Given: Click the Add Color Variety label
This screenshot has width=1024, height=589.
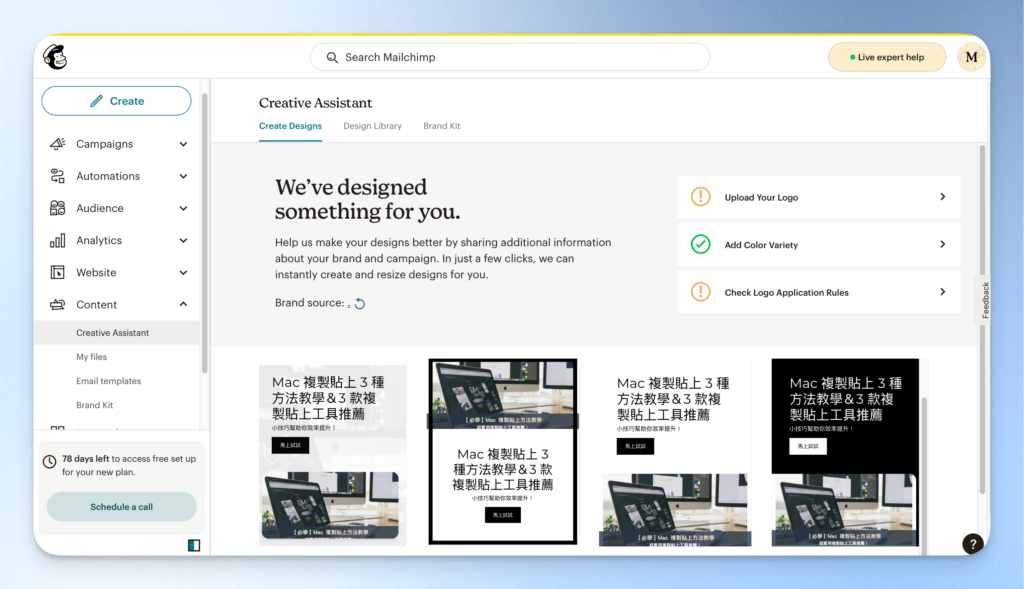Looking at the screenshot, I should 761,245.
